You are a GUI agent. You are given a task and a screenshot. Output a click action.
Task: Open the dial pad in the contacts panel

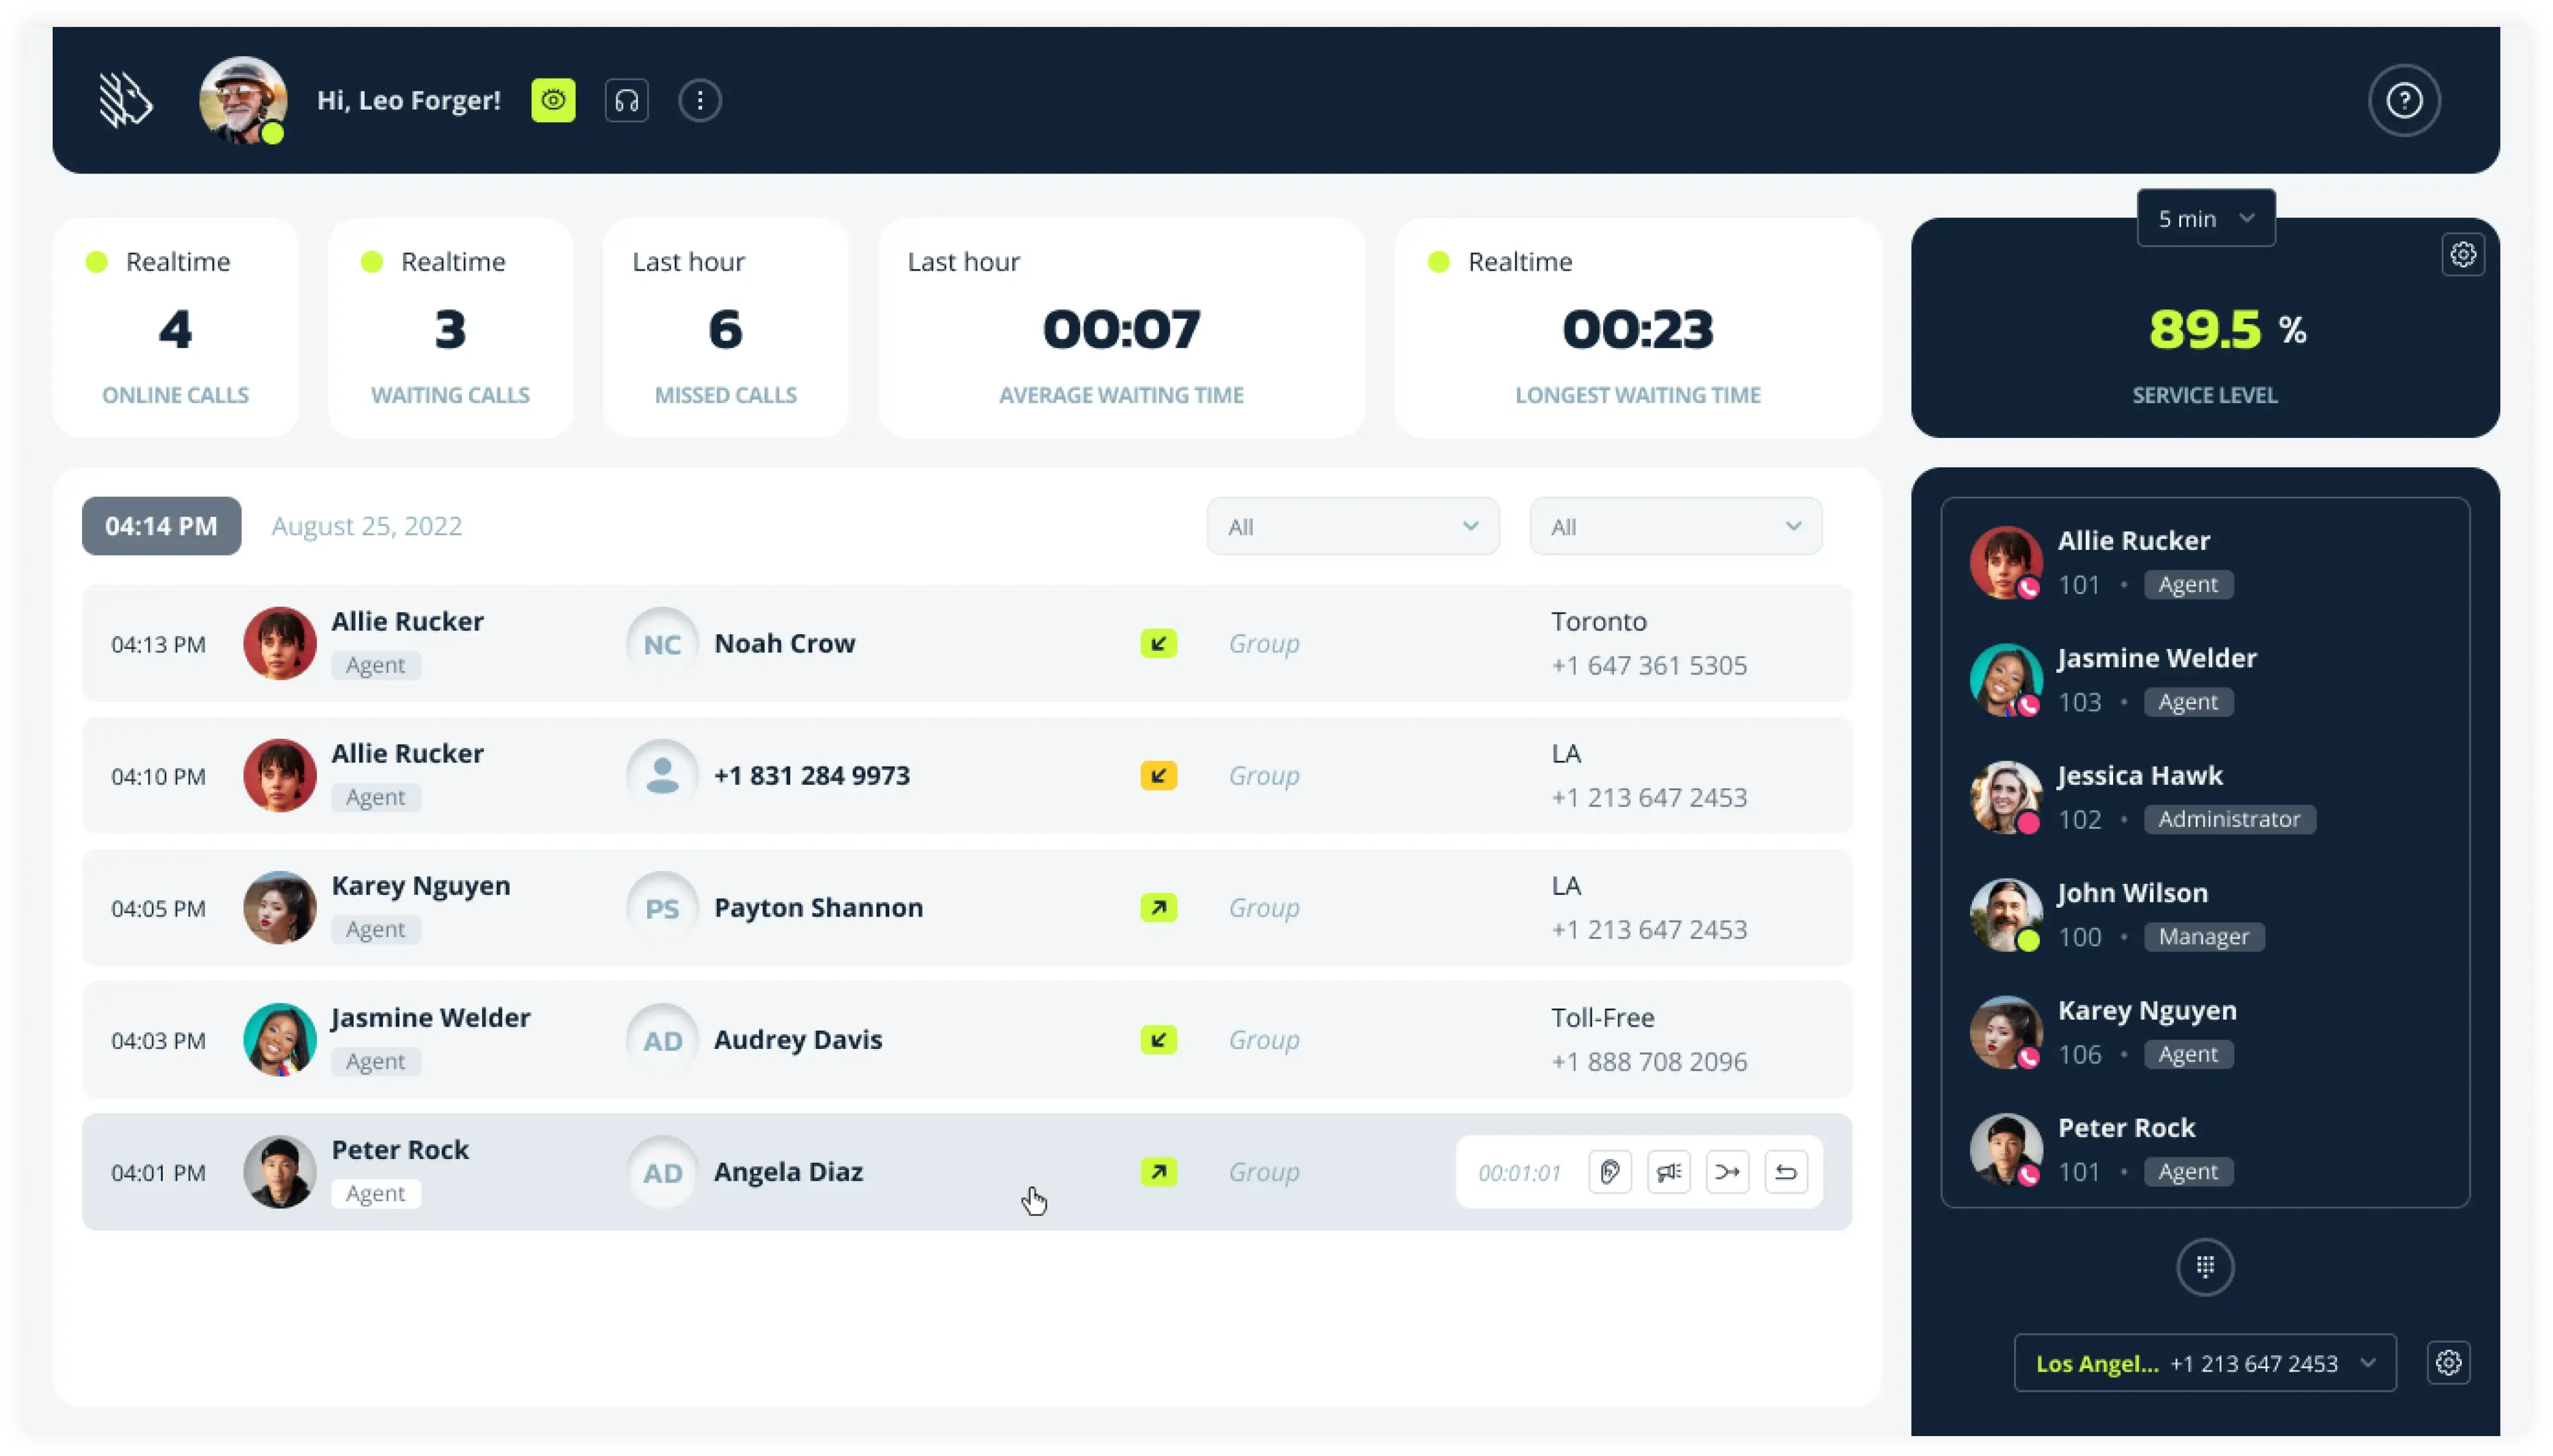point(2205,1267)
